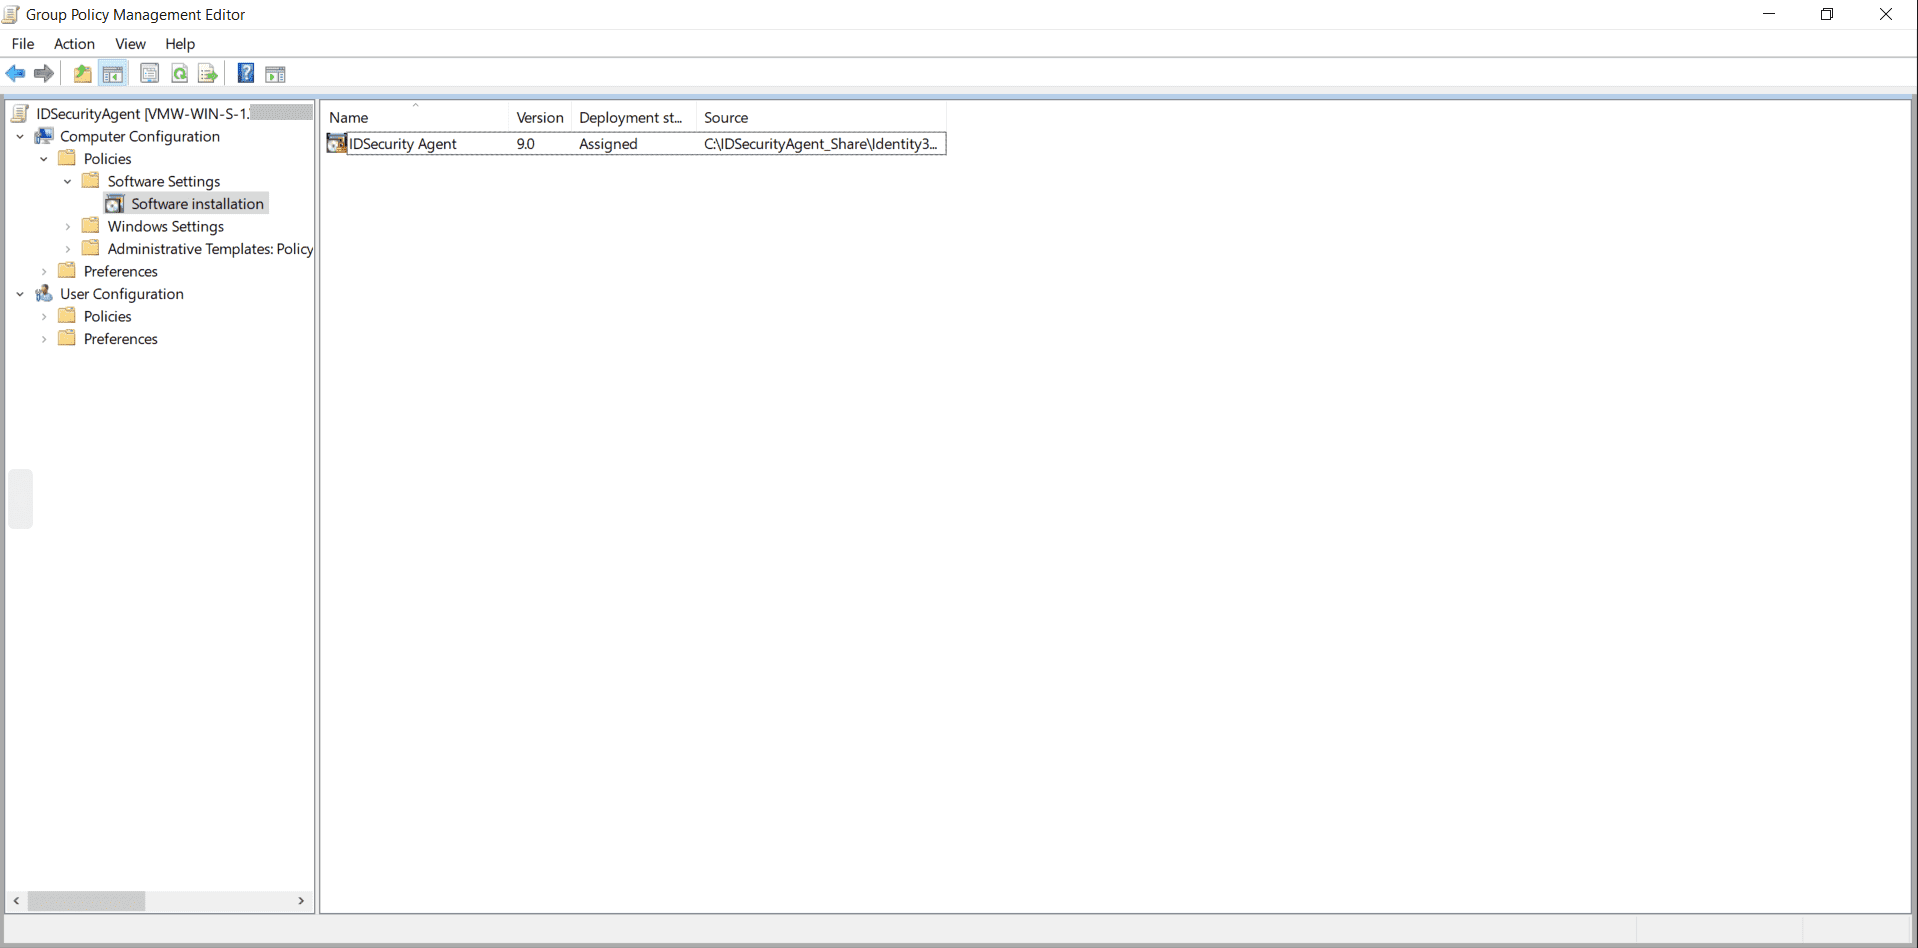1918x948 pixels.
Task: Restore down the editor window
Action: point(1827,14)
